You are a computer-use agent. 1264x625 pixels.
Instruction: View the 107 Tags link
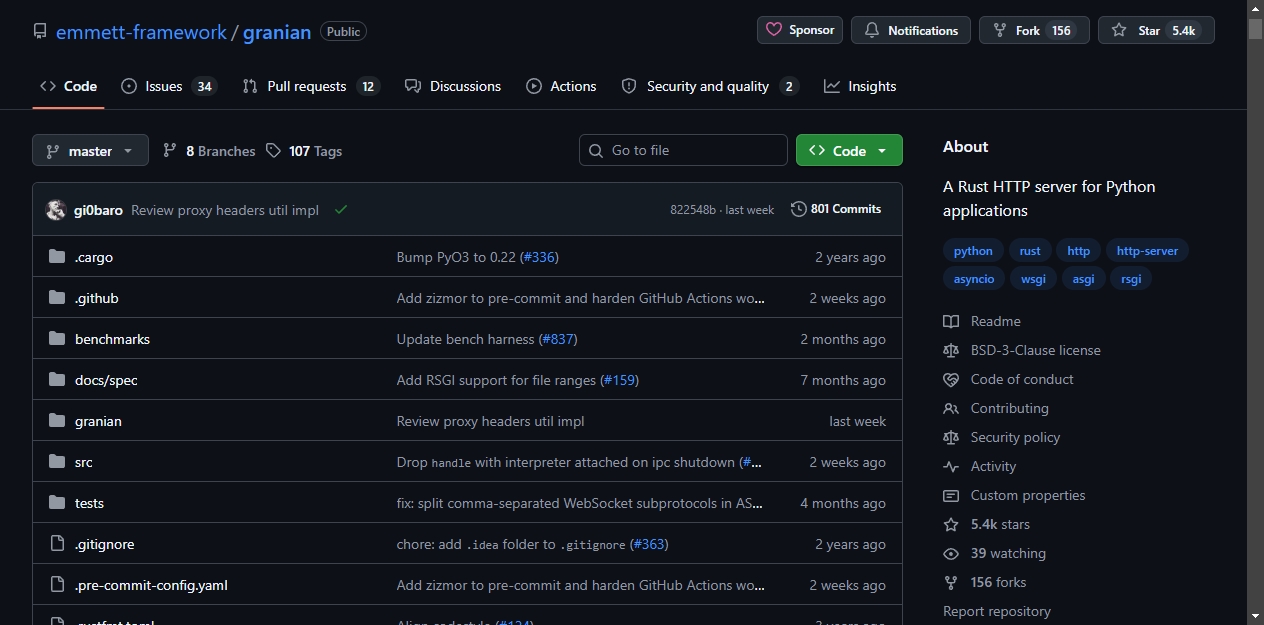pyautogui.click(x=304, y=151)
